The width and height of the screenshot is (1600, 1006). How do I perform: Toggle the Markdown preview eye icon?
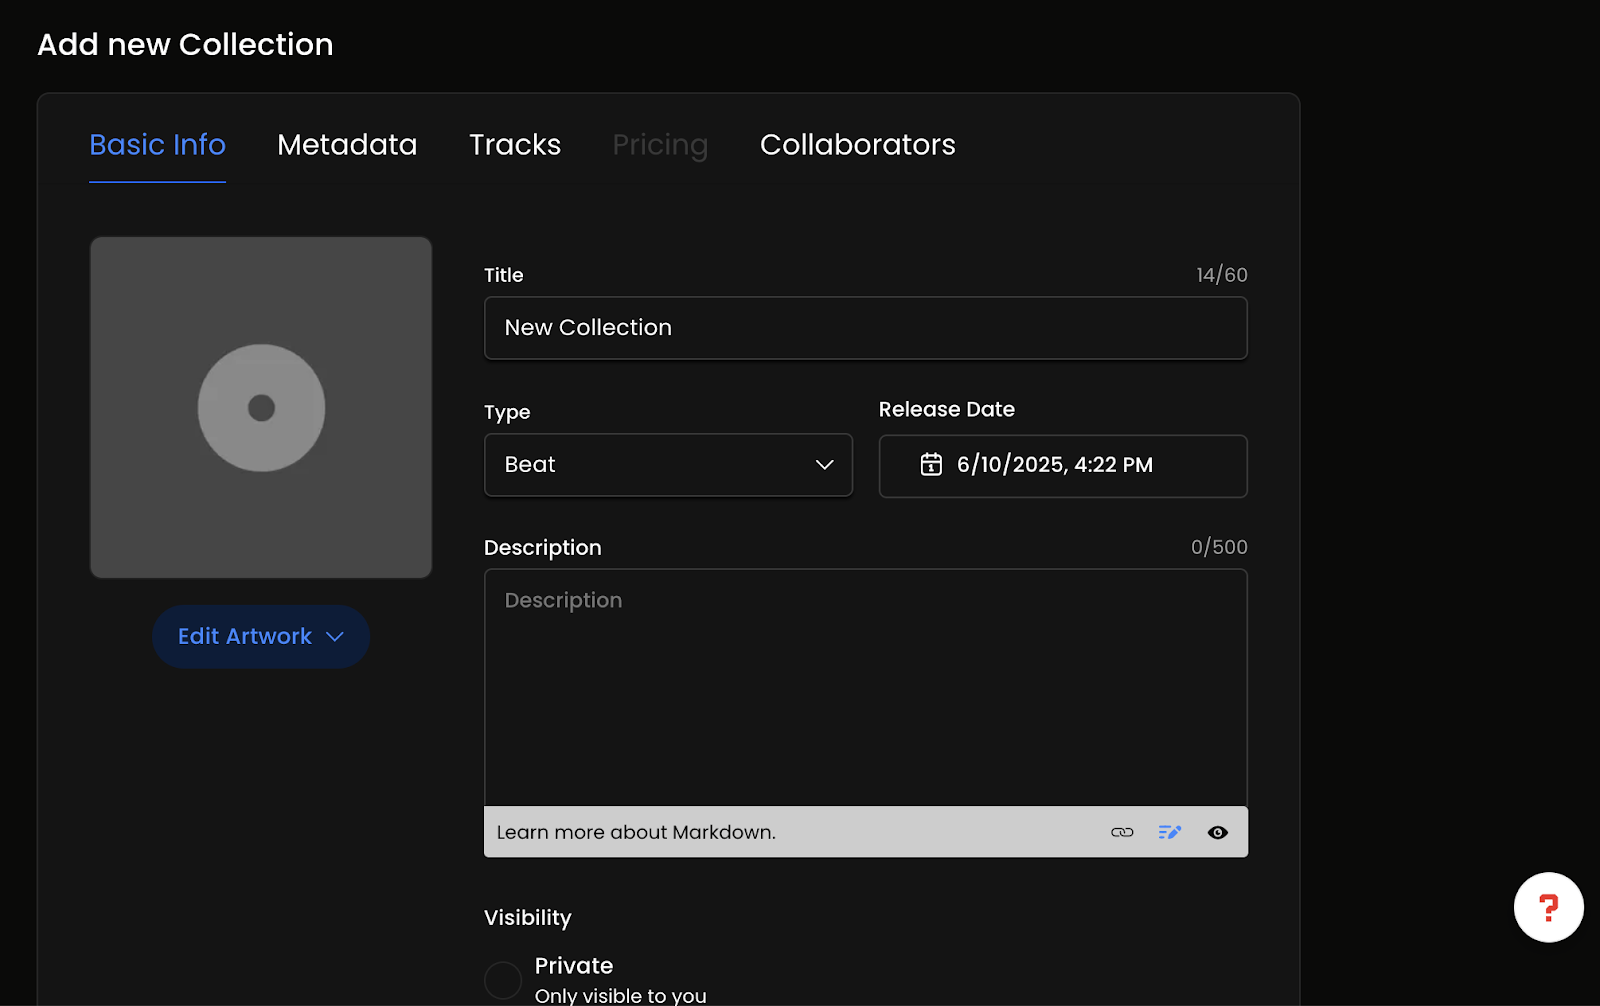(1217, 832)
